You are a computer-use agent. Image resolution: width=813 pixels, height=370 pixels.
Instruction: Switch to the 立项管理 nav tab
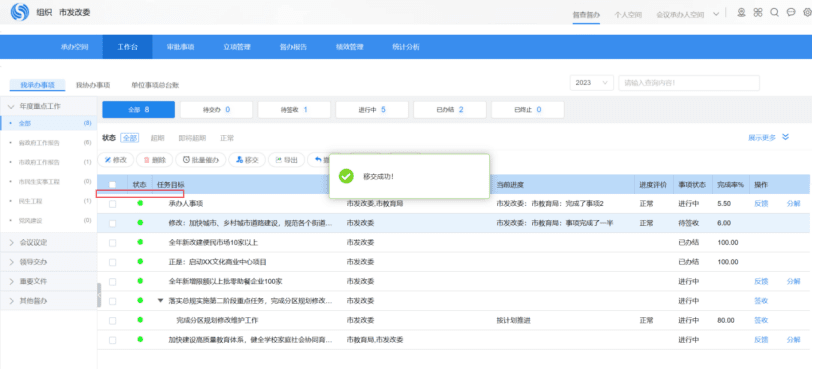point(236,47)
